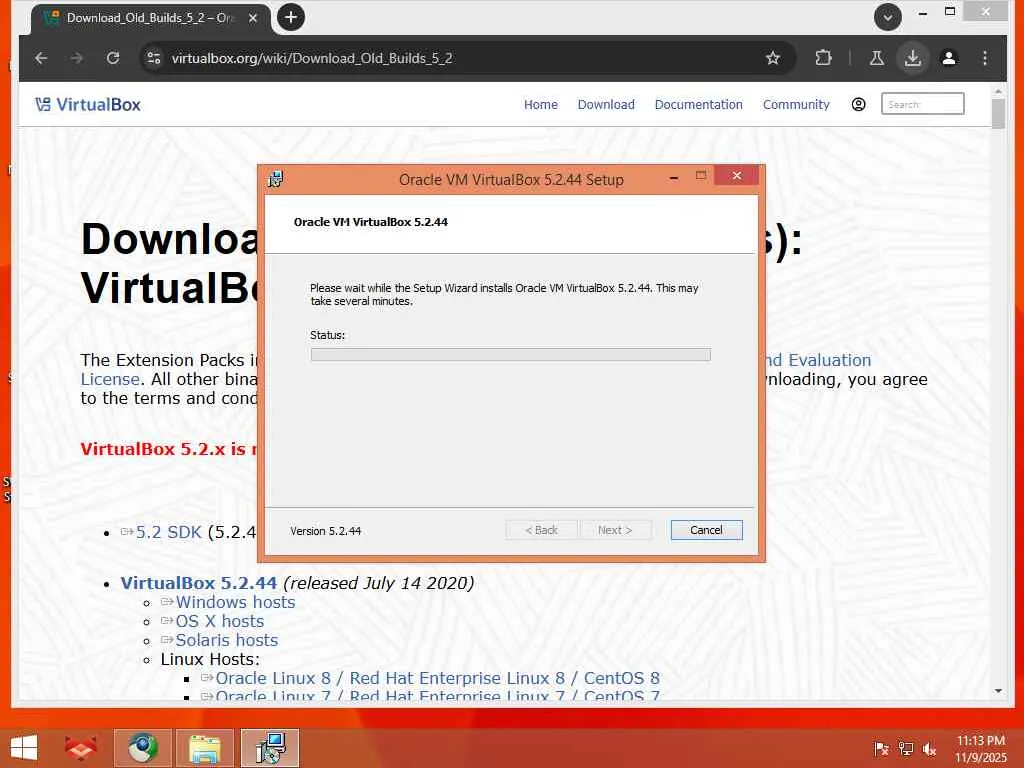Screen dimensions: 1024x768
Task: Open account icon on VirtualBox site
Action: 858,104
